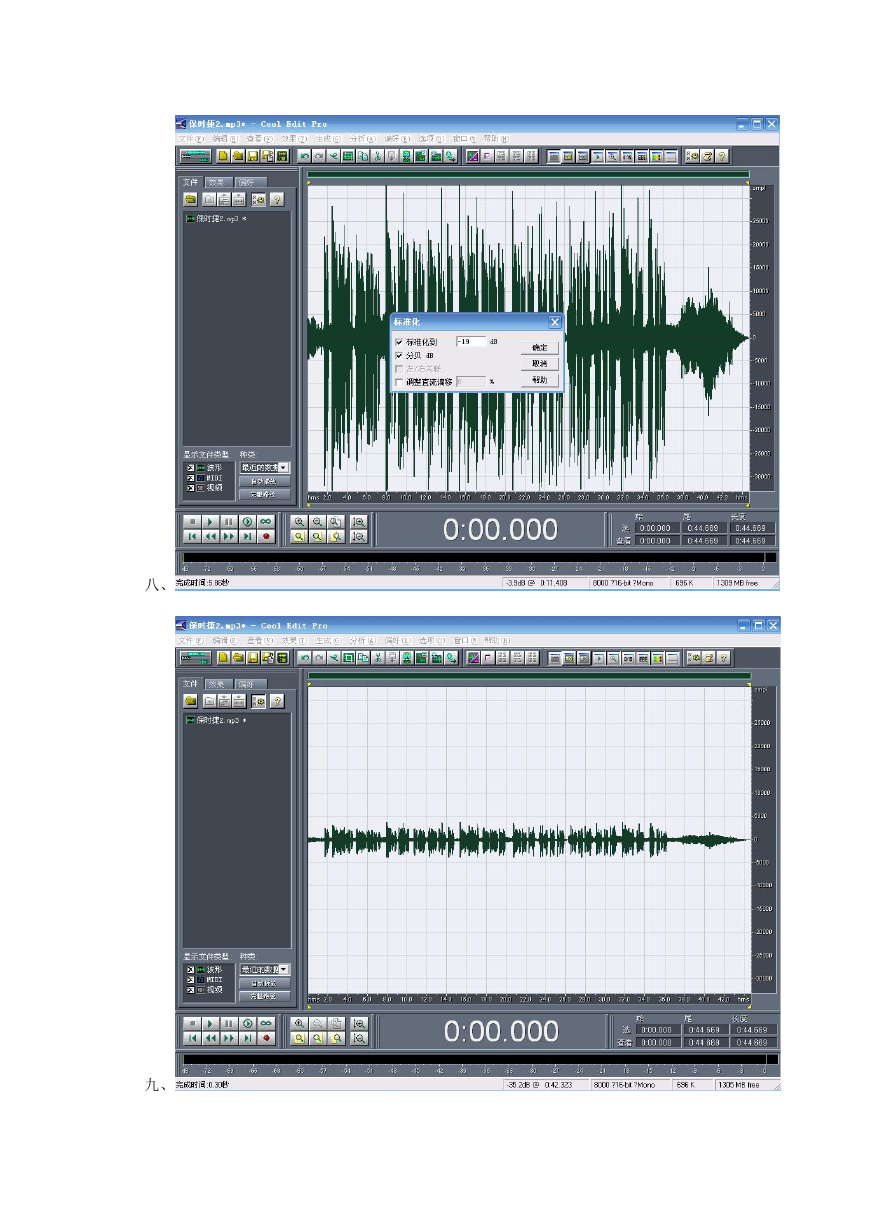The image size is (869, 1228).
Task: Toggle the 波形 file type checkbox, lower window
Action: tap(188, 969)
